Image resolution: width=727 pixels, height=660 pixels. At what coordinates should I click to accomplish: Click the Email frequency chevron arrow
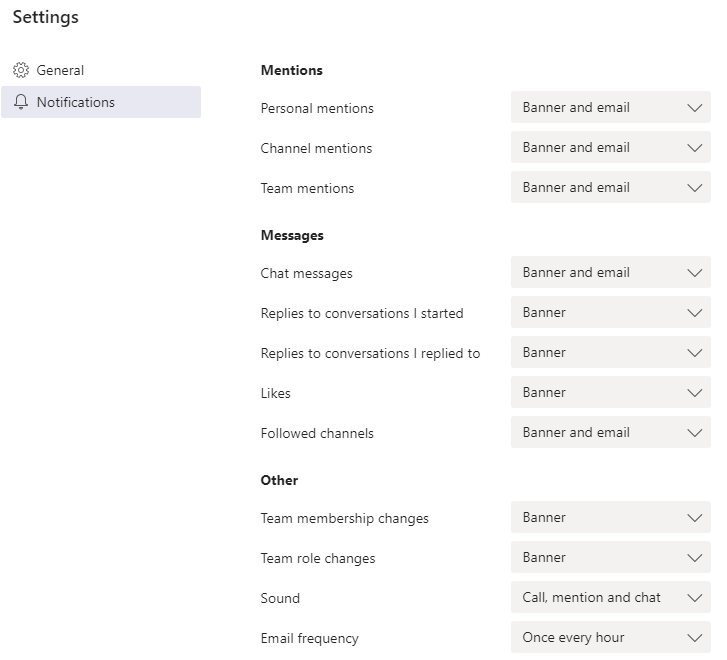[x=695, y=638]
